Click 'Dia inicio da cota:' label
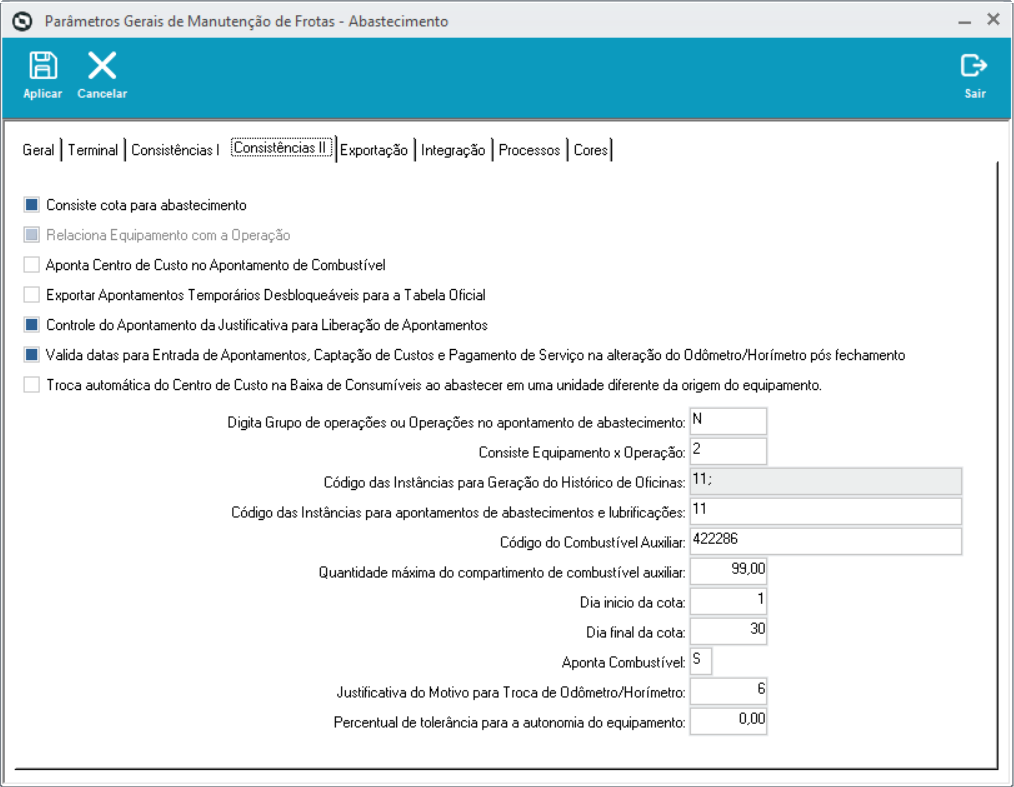This screenshot has height=787, width=1014. click(x=632, y=603)
